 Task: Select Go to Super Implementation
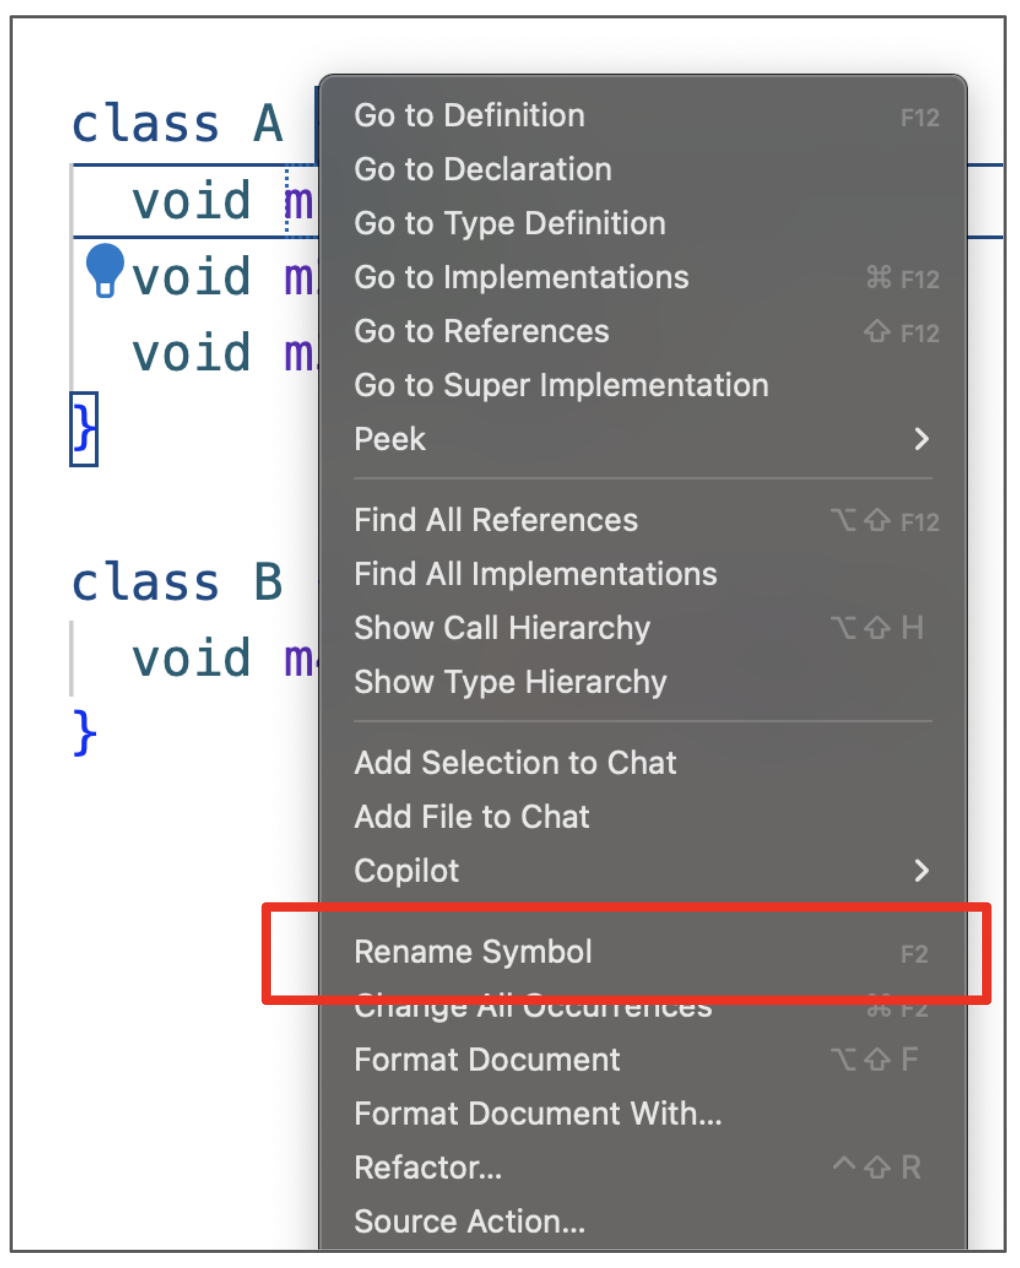tap(561, 386)
